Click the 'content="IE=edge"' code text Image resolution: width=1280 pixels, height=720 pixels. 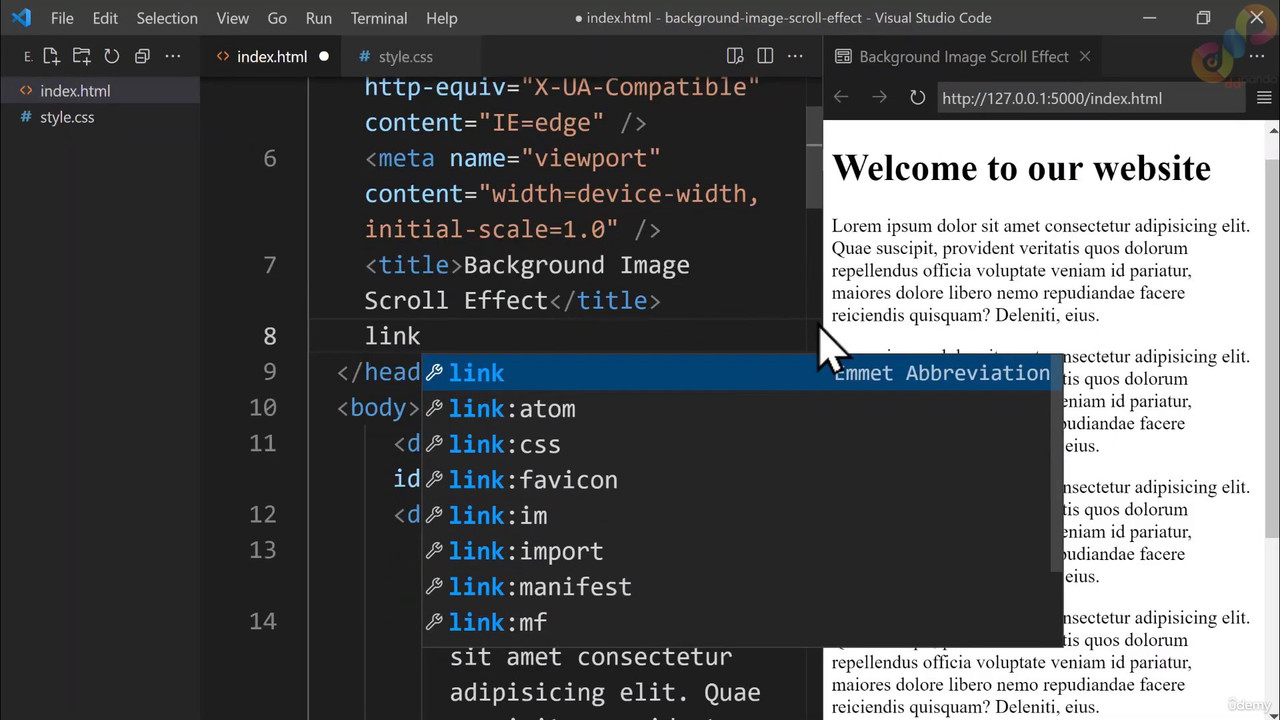point(484,123)
